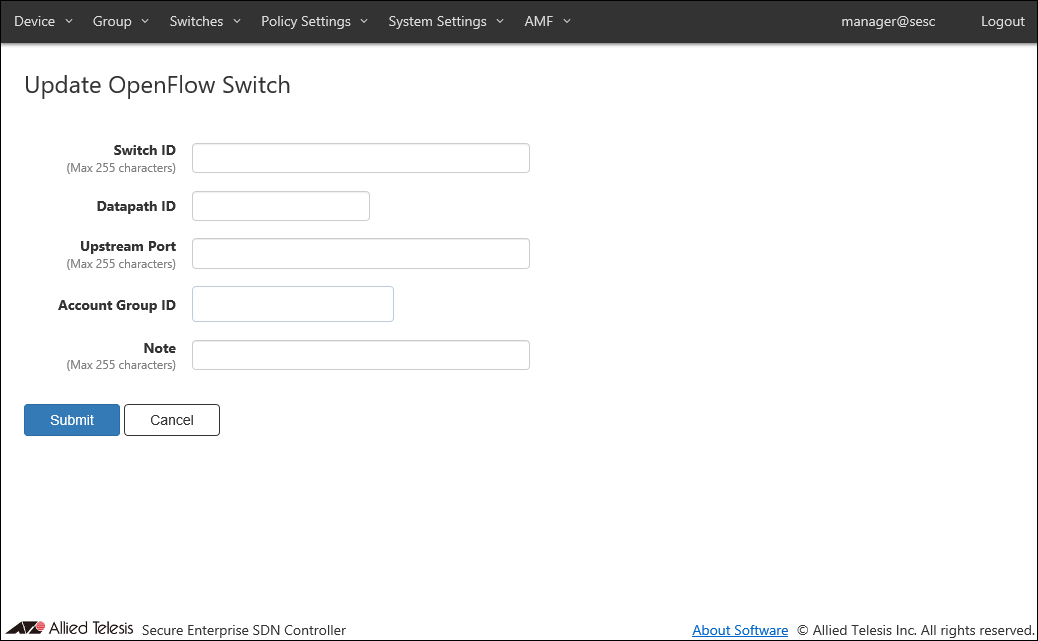
Task: Click the Allied Telesis Inc. copyright notice
Action: [915, 630]
